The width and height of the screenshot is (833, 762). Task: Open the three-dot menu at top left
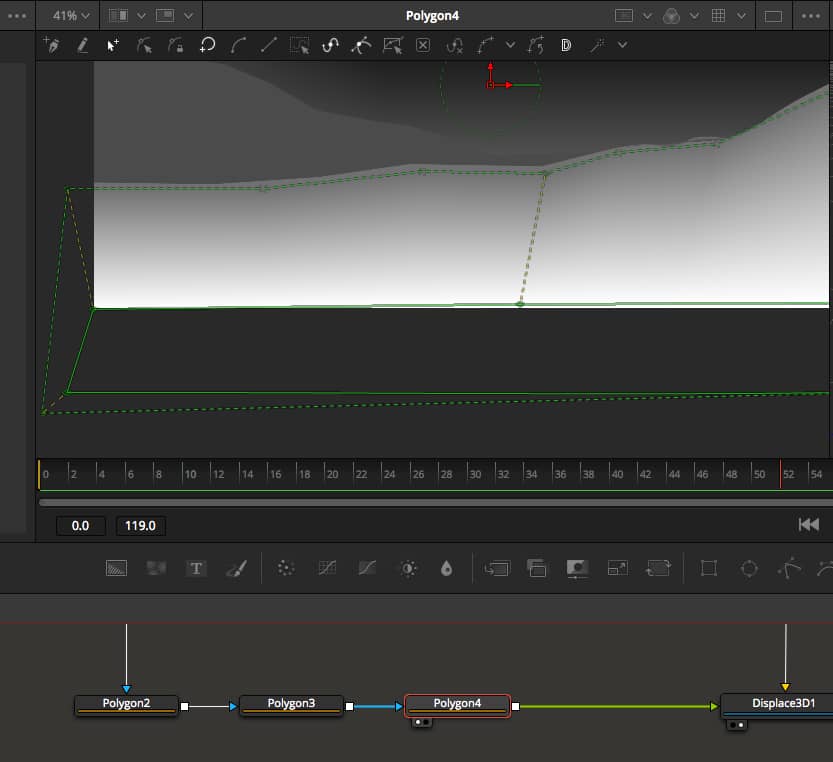pyautogui.click(x=17, y=16)
